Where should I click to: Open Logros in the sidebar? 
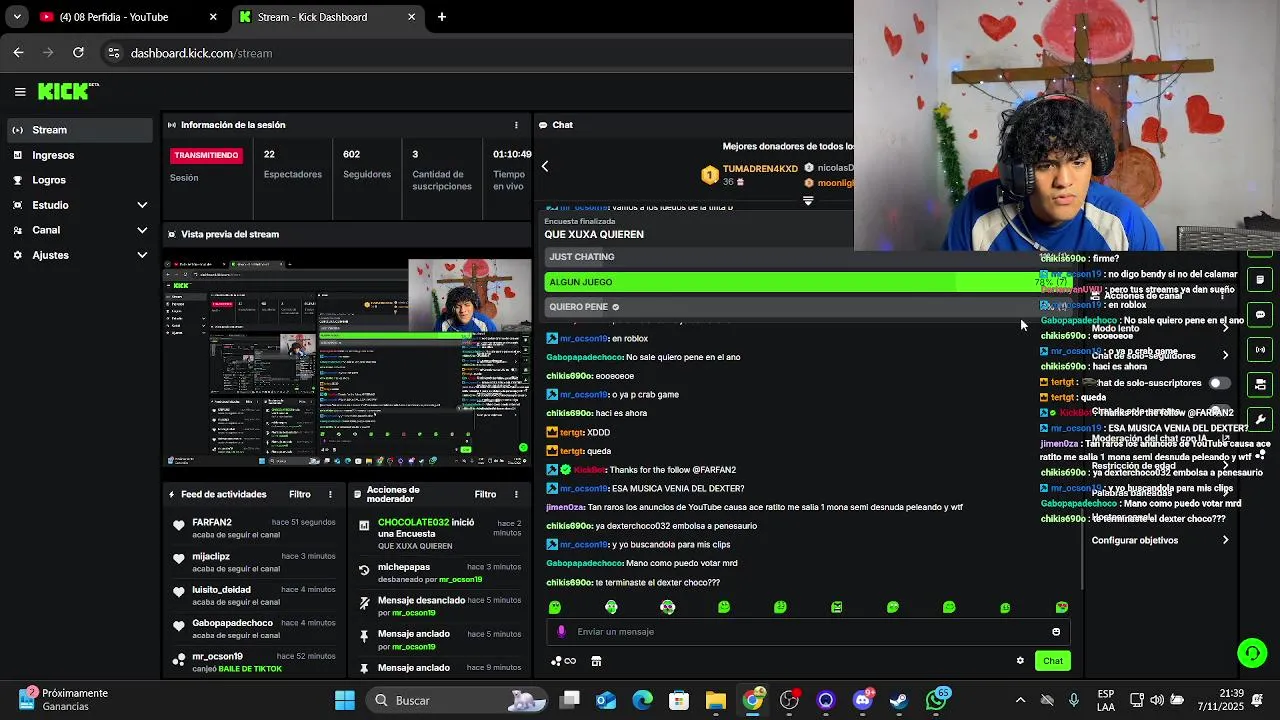click(x=80, y=180)
